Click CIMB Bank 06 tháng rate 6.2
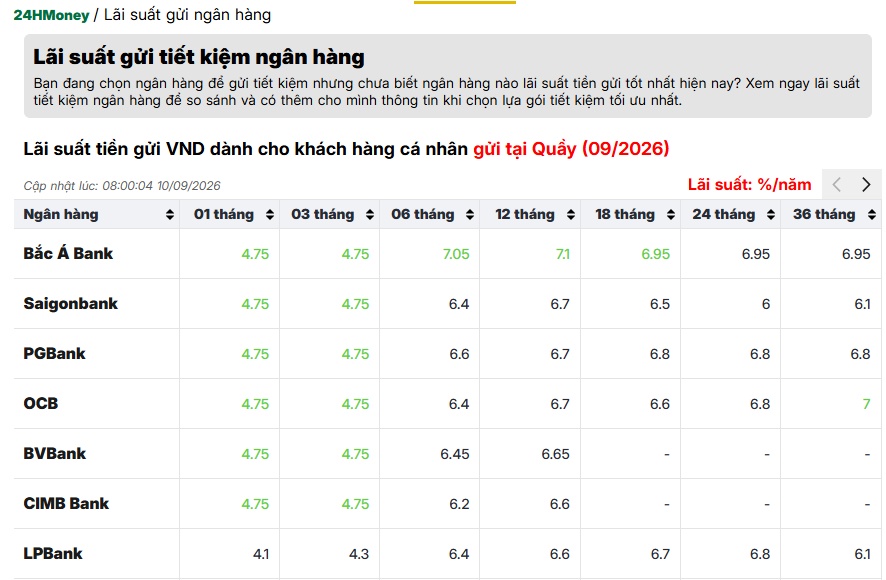Image resolution: width=886 pixels, height=580 pixels. (x=459, y=504)
